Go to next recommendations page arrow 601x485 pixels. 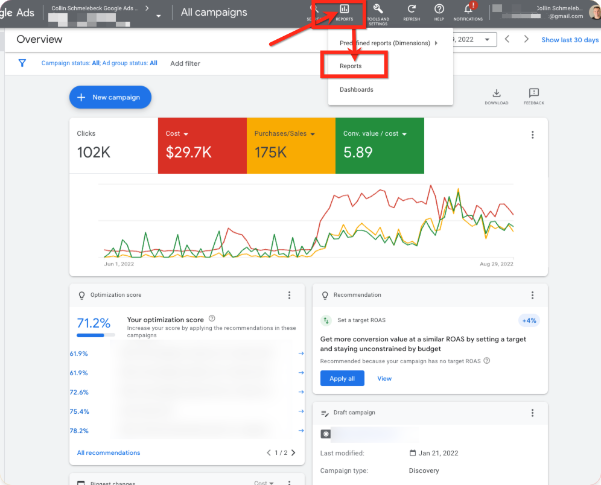[293, 453]
